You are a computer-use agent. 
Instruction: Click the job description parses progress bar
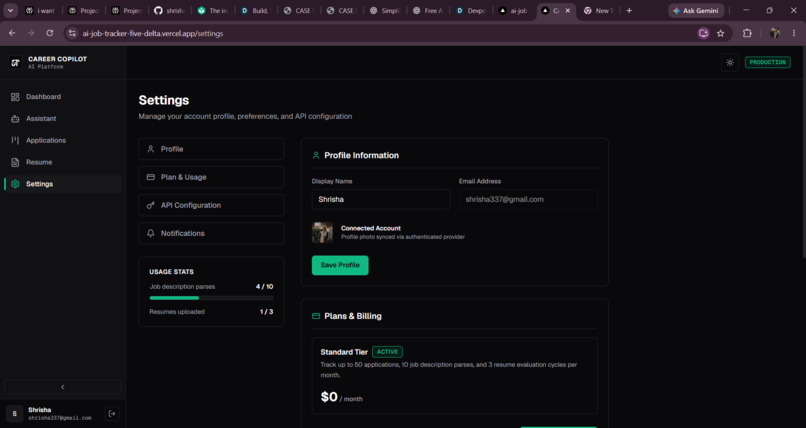[211, 298]
